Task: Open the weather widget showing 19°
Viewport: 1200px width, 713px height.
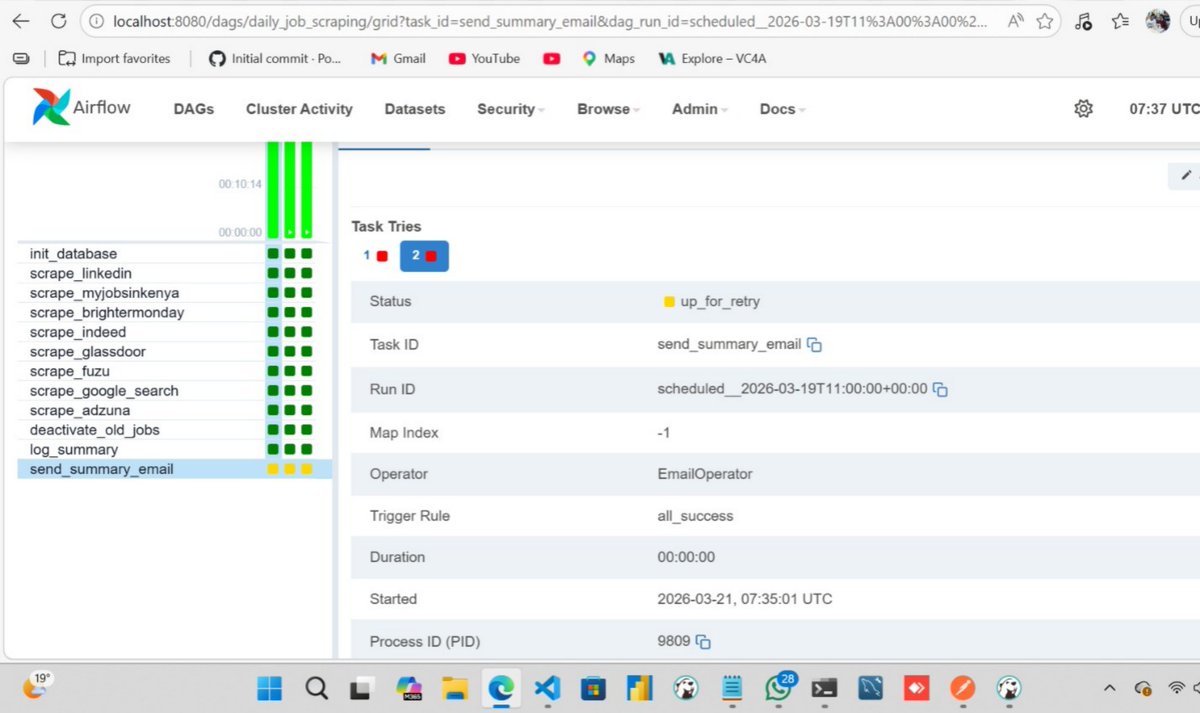Action: (35, 686)
